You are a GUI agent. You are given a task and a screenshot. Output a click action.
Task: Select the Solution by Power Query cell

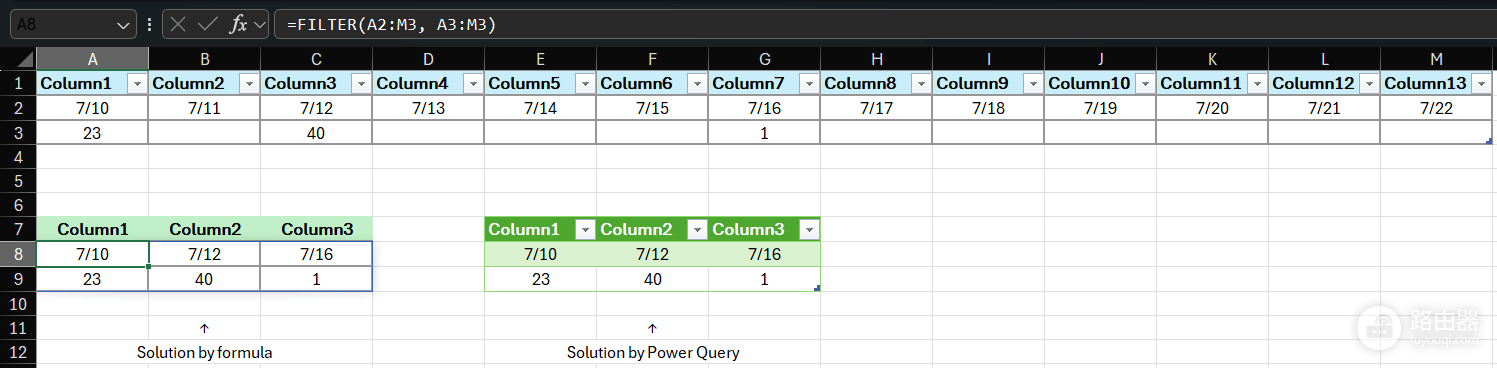pos(653,352)
